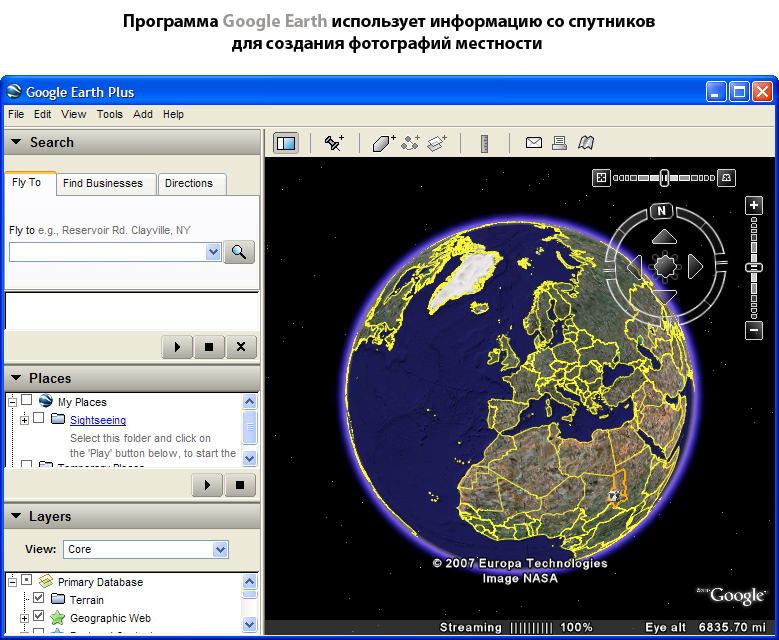Play the Places tour
Image resolution: width=779 pixels, height=640 pixels.
point(207,485)
